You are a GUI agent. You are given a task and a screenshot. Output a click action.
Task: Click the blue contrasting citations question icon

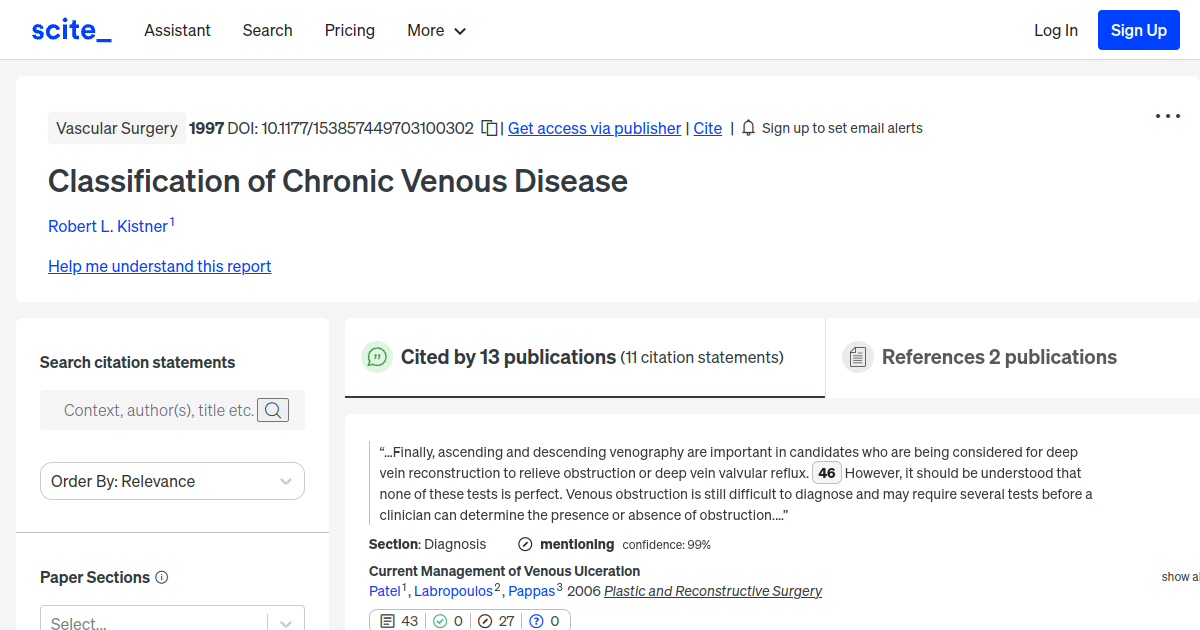536,620
